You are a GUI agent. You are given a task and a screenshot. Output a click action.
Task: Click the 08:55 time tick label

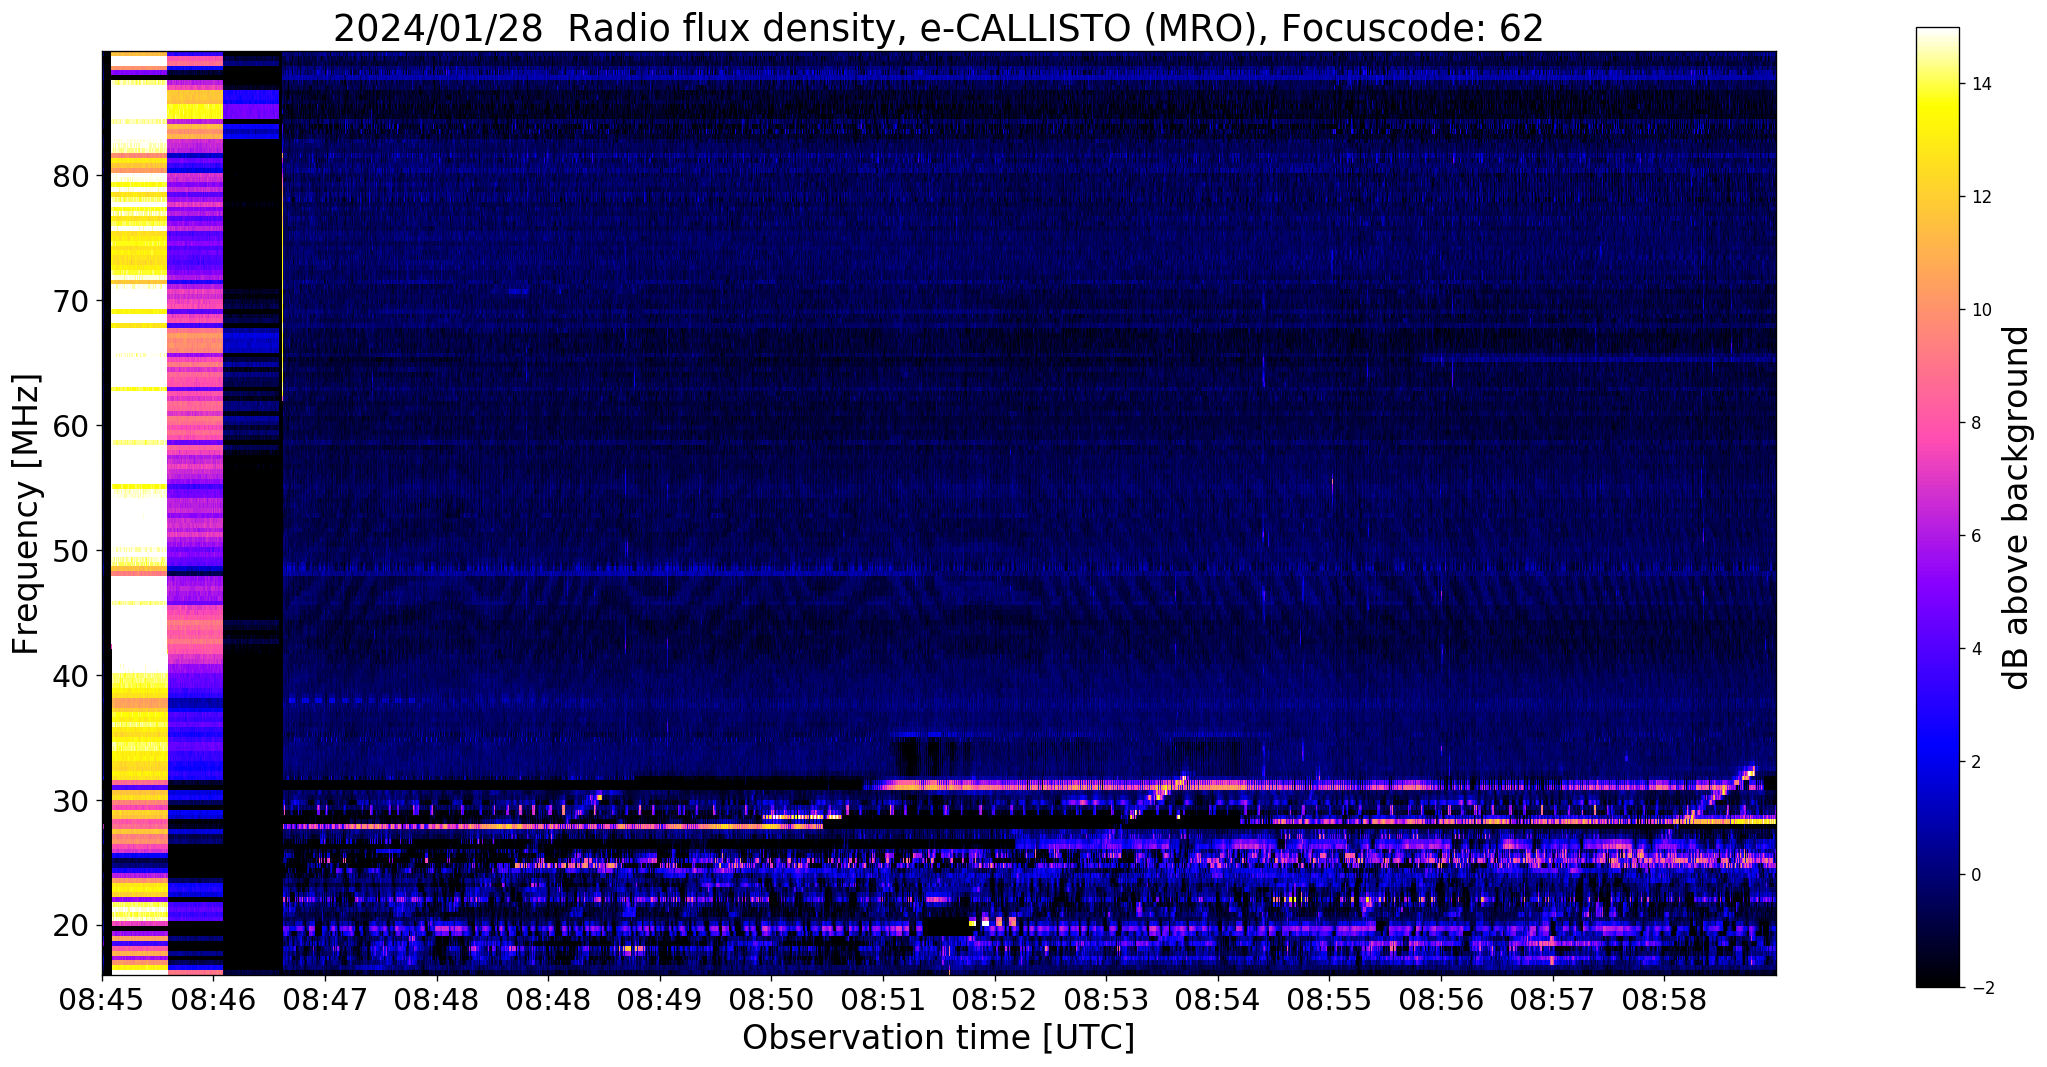click(x=1329, y=999)
